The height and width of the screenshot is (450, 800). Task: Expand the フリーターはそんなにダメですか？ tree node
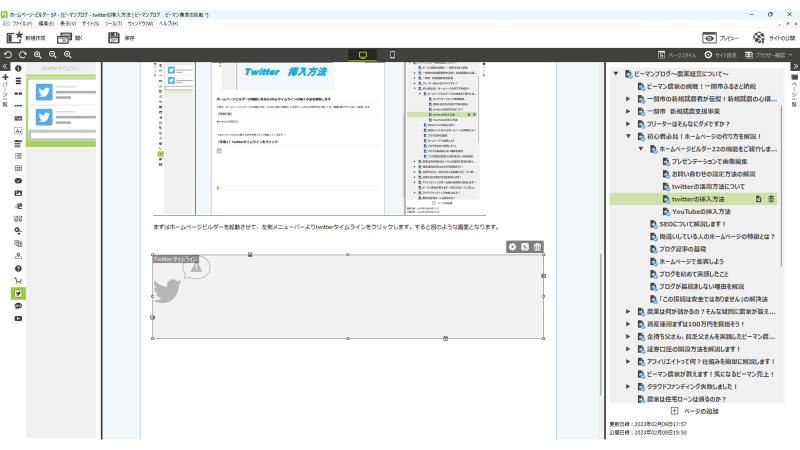[628, 124]
